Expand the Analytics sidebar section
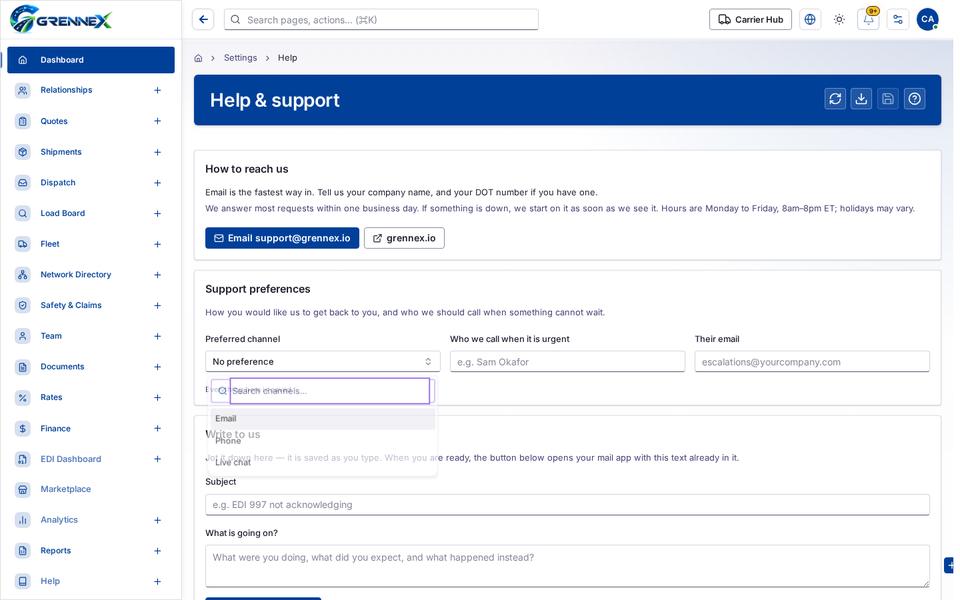The width and height of the screenshot is (960, 600). 157,520
